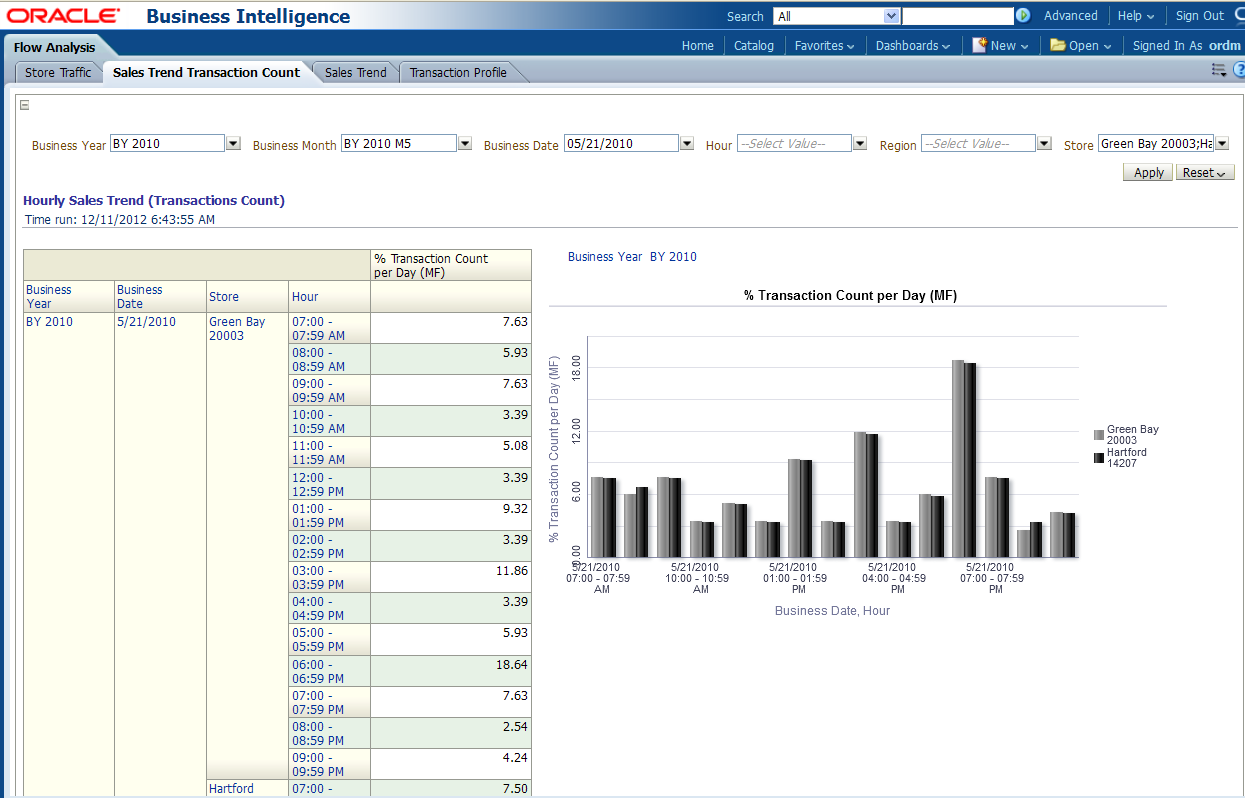Open the Favorites menu
The height and width of the screenshot is (798, 1245).
click(824, 45)
